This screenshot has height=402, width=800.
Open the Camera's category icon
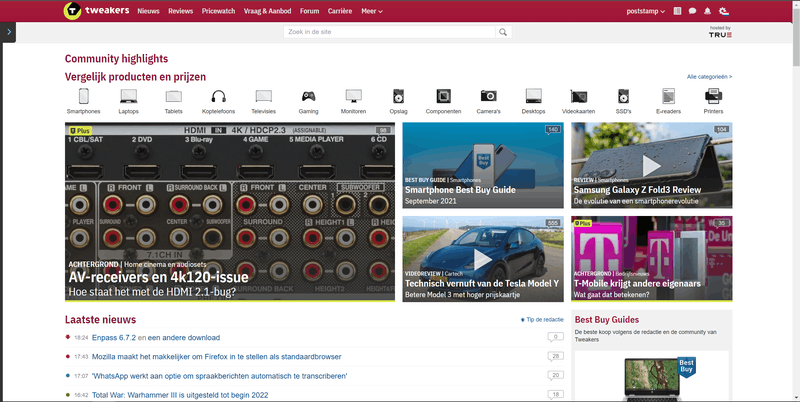click(x=488, y=96)
